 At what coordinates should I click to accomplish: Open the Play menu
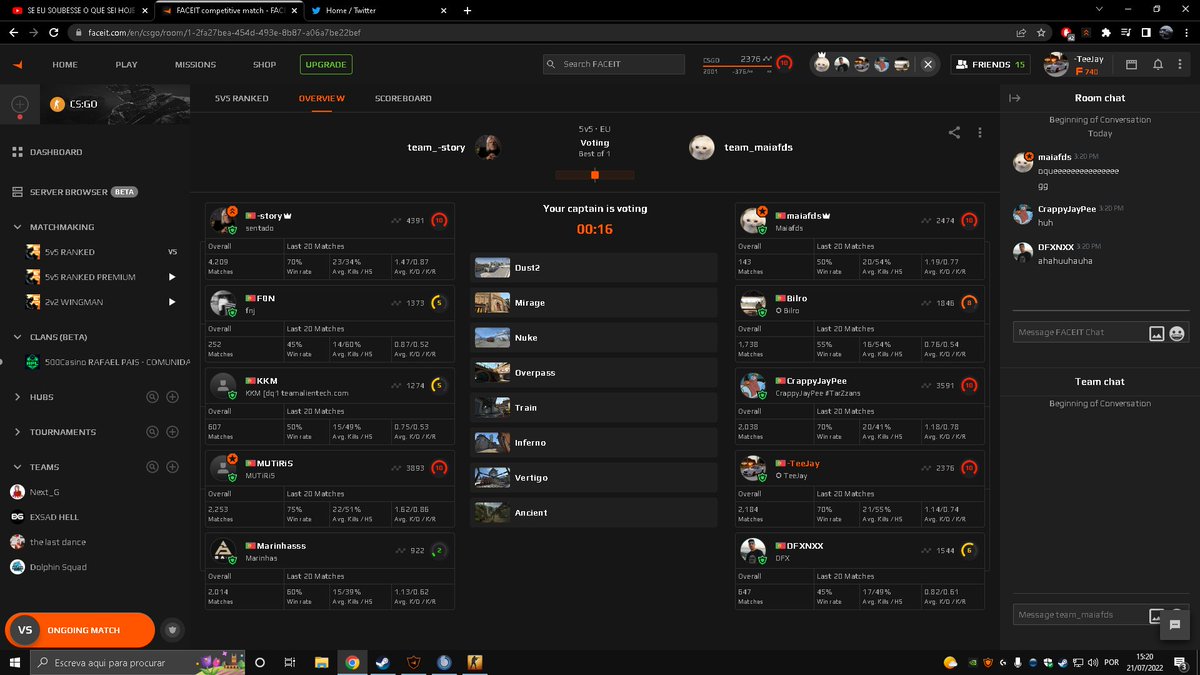tap(127, 65)
